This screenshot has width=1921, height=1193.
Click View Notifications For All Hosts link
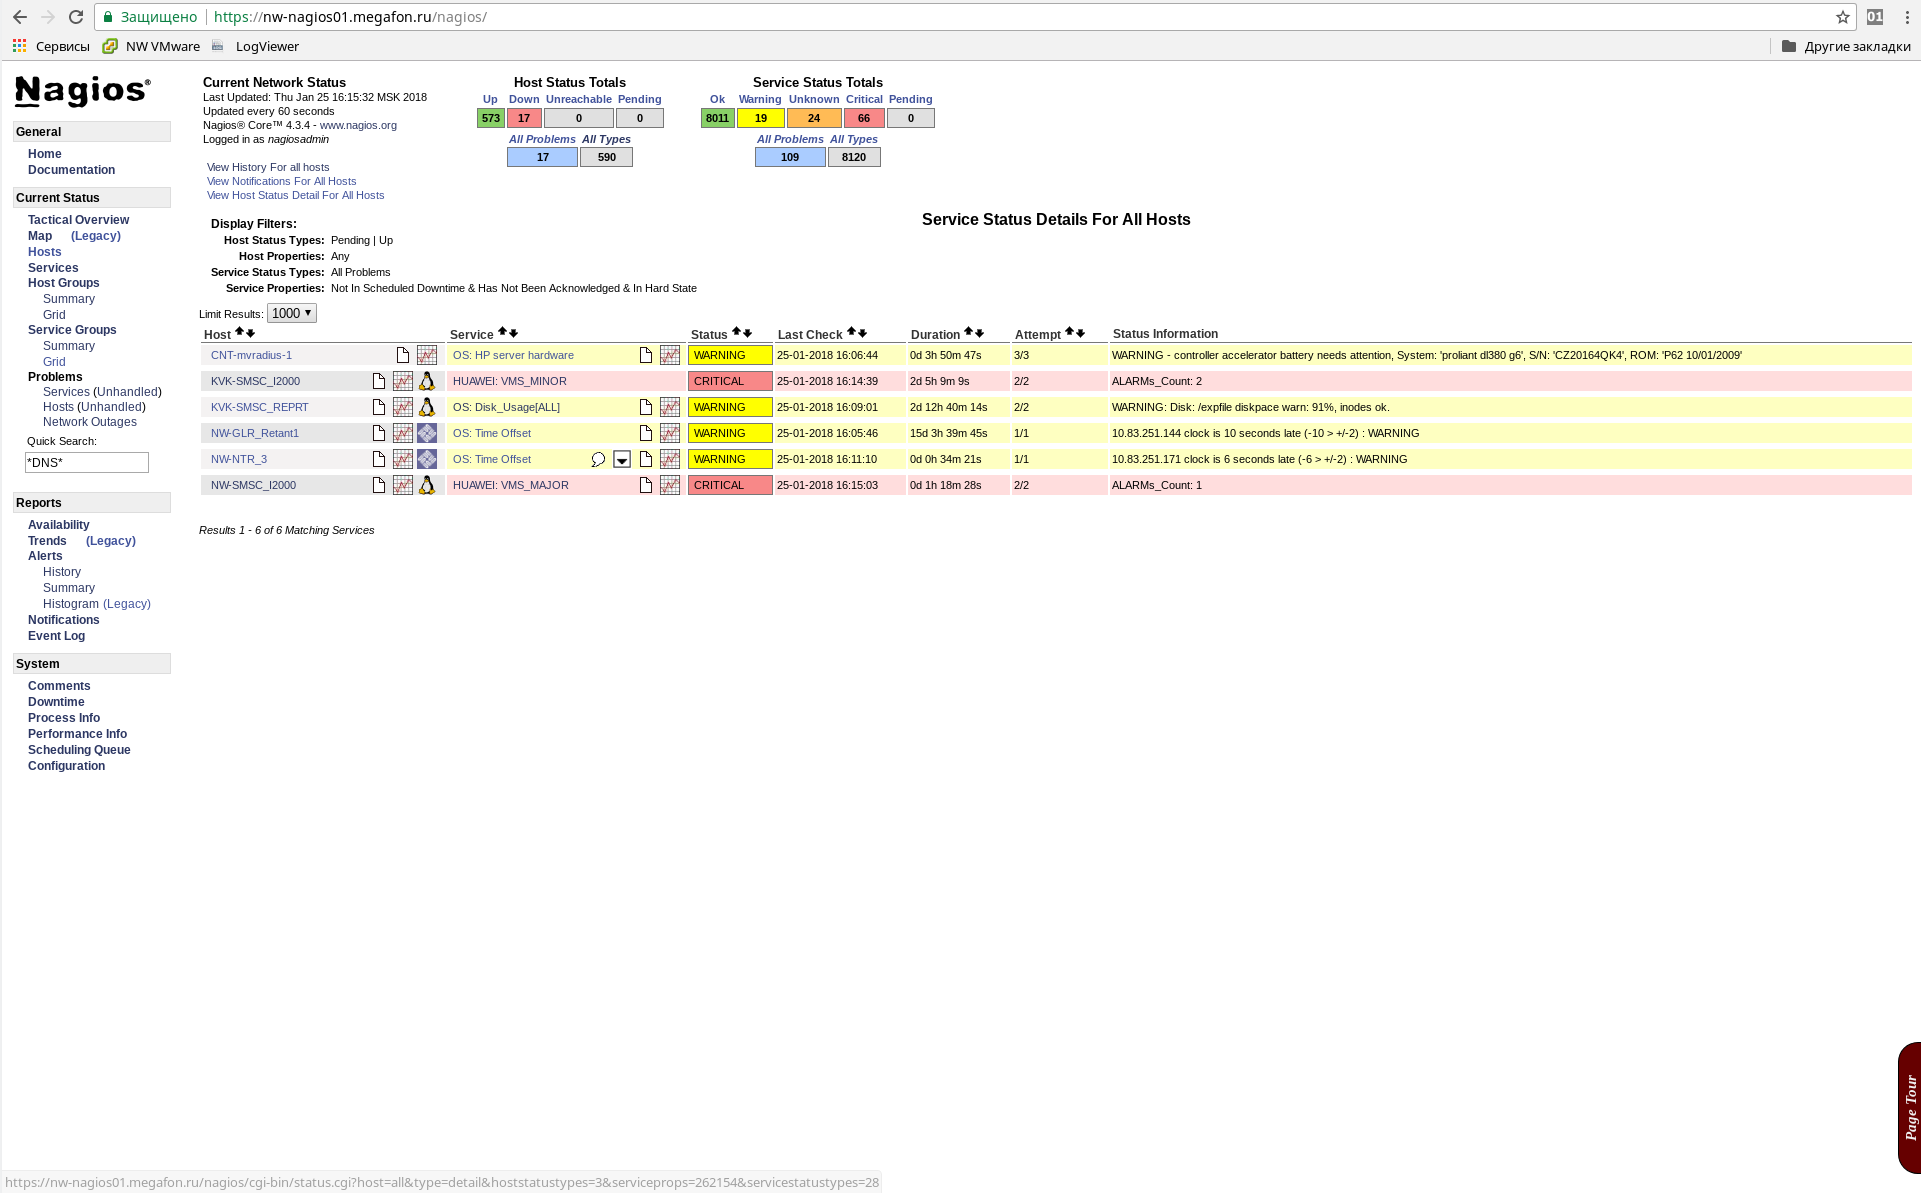pyautogui.click(x=281, y=181)
